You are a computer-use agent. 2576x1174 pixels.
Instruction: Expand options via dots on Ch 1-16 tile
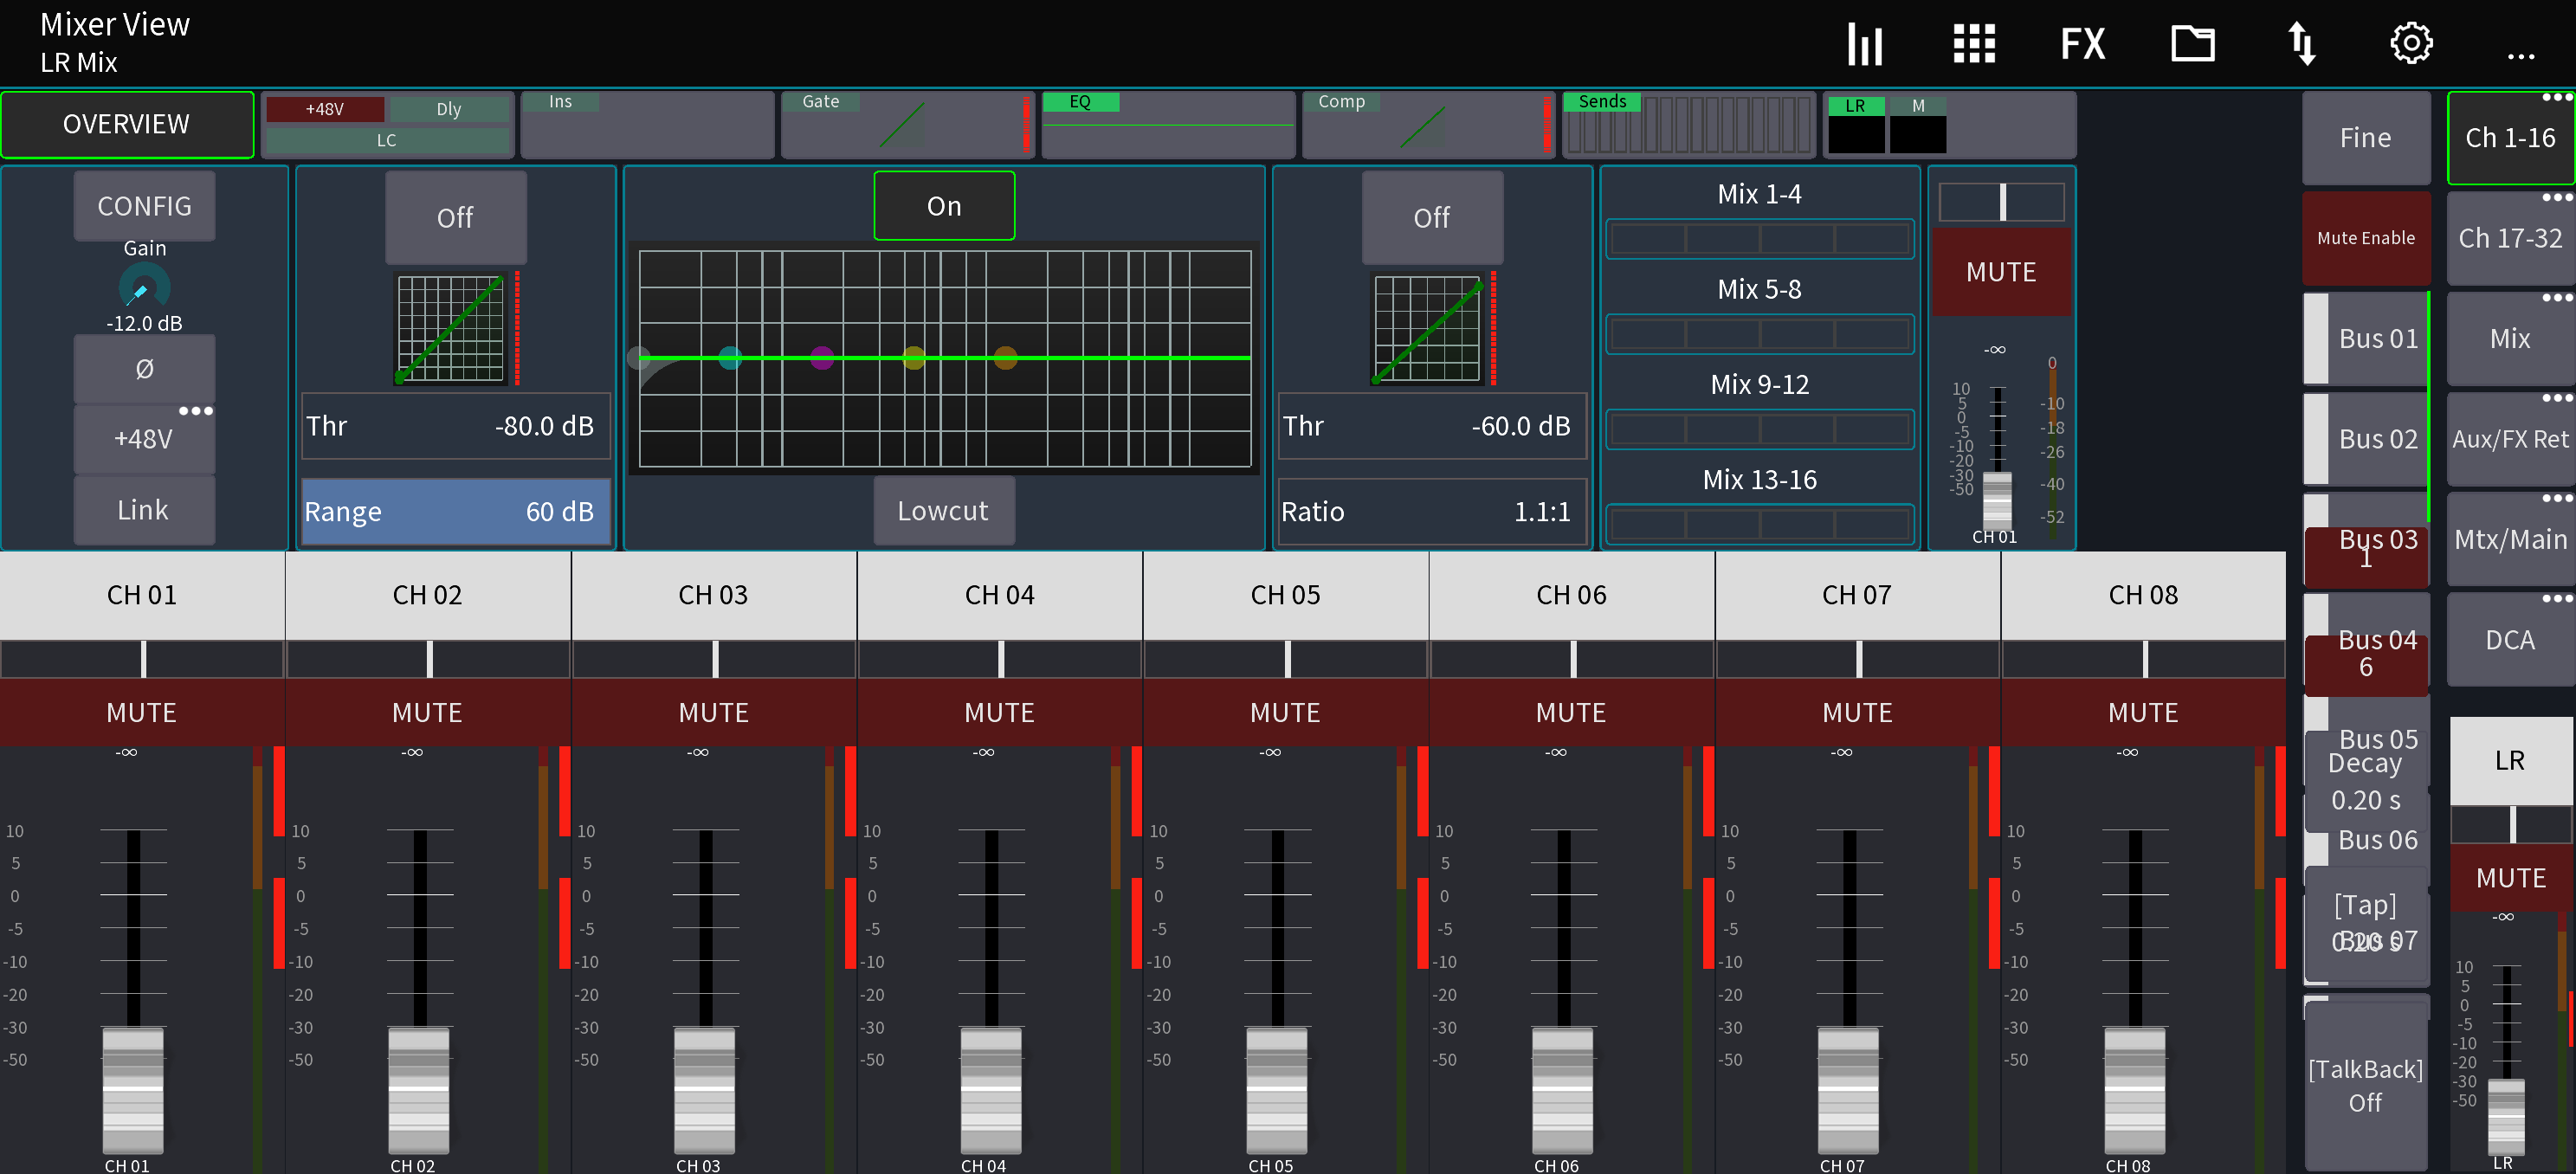(2558, 98)
